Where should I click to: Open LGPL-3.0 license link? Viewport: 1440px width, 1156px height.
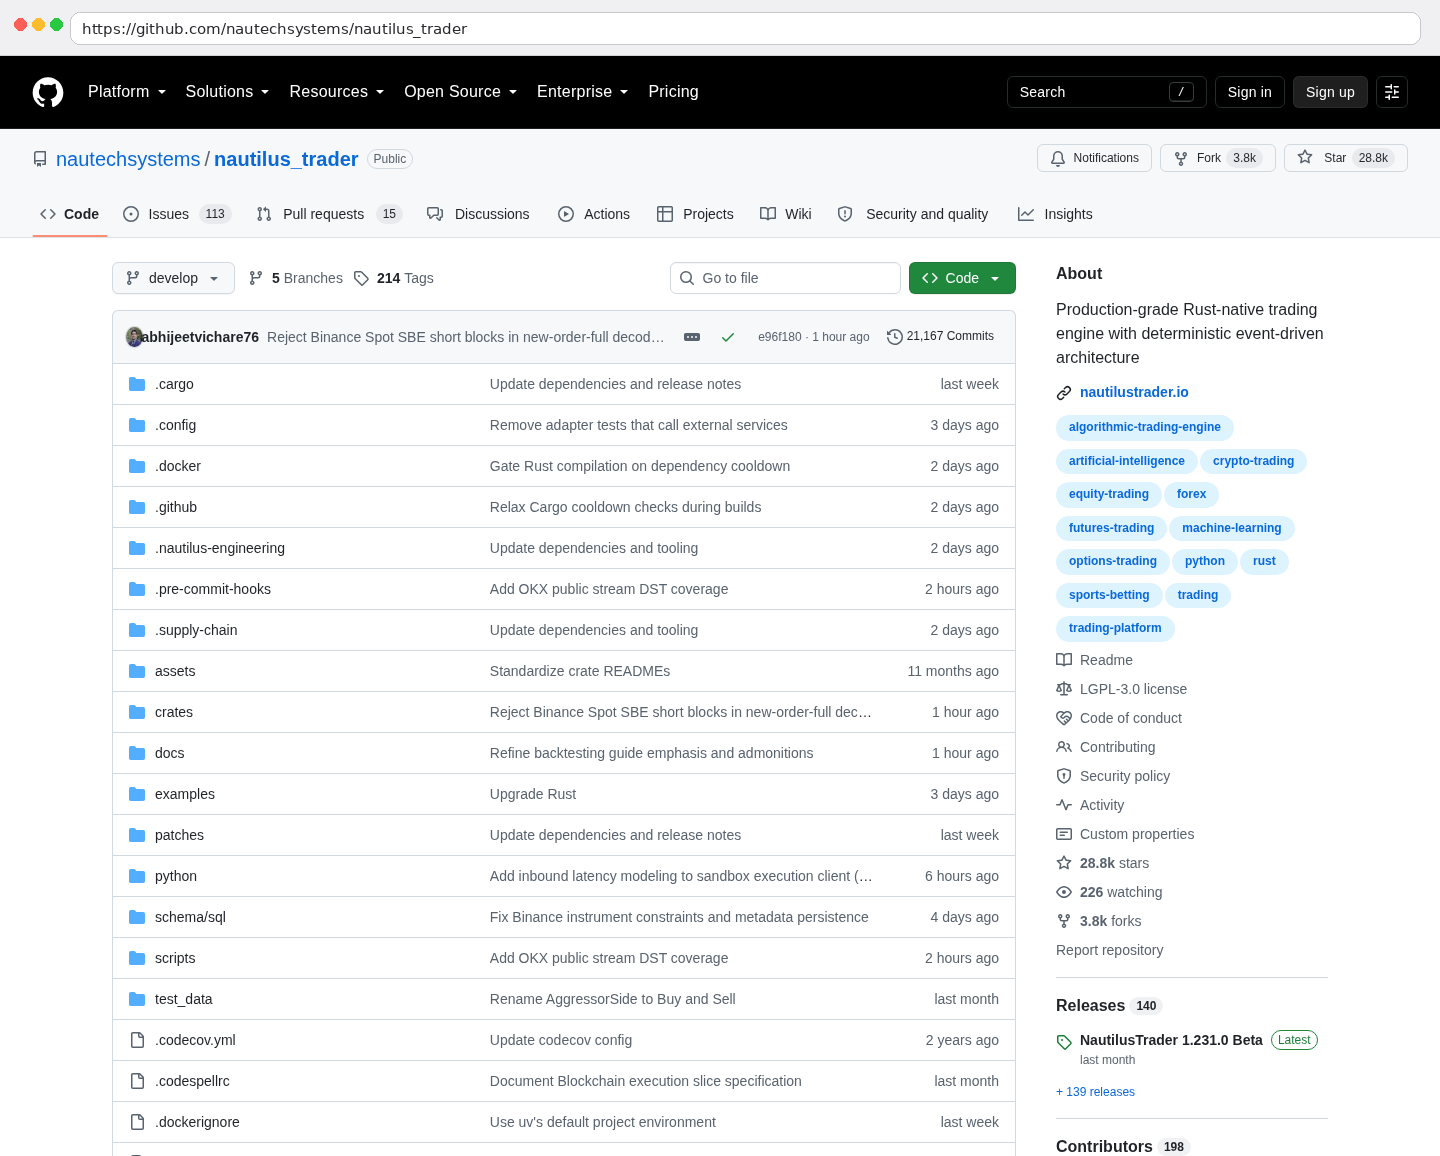[1122, 689]
